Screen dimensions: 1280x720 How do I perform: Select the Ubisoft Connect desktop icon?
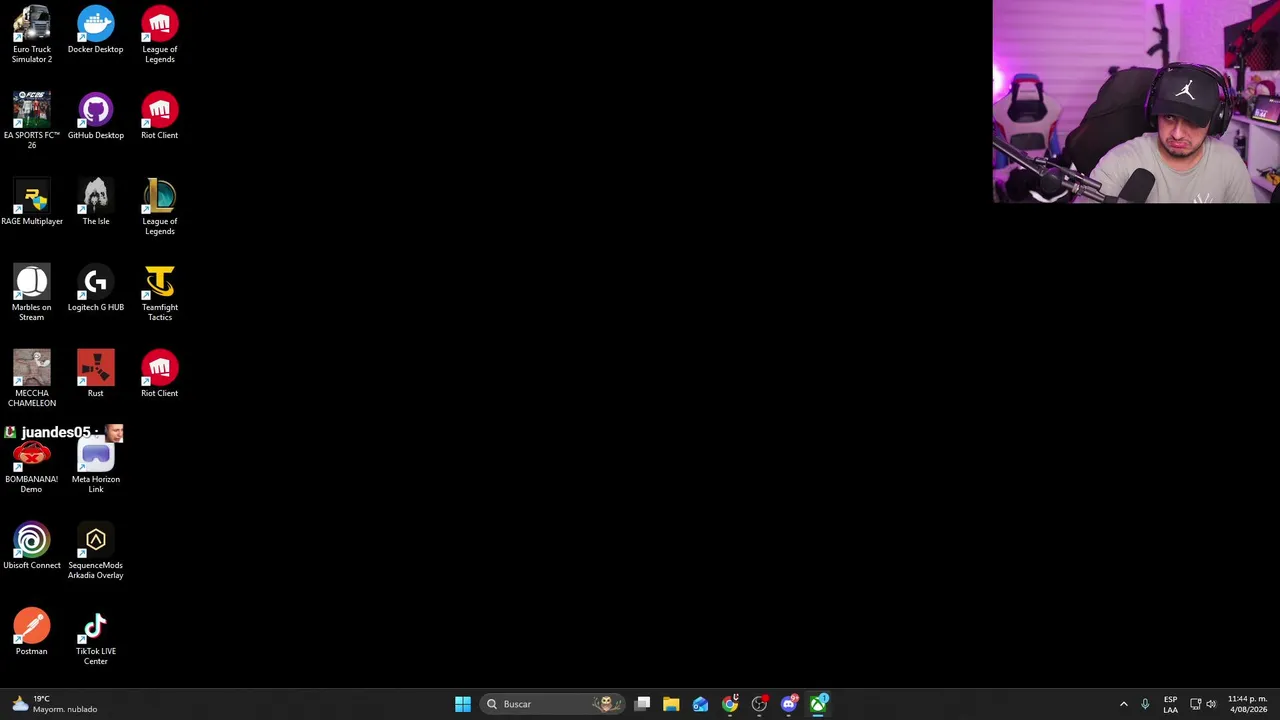point(32,546)
